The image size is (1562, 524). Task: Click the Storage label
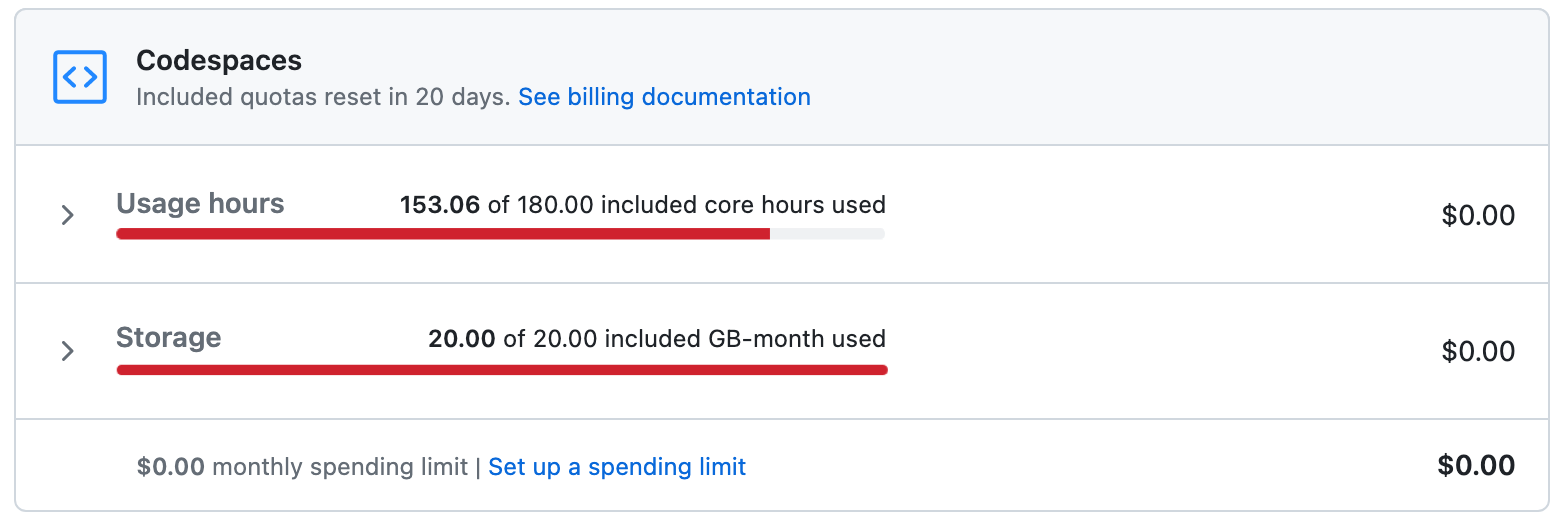pyautogui.click(x=168, y=338)
